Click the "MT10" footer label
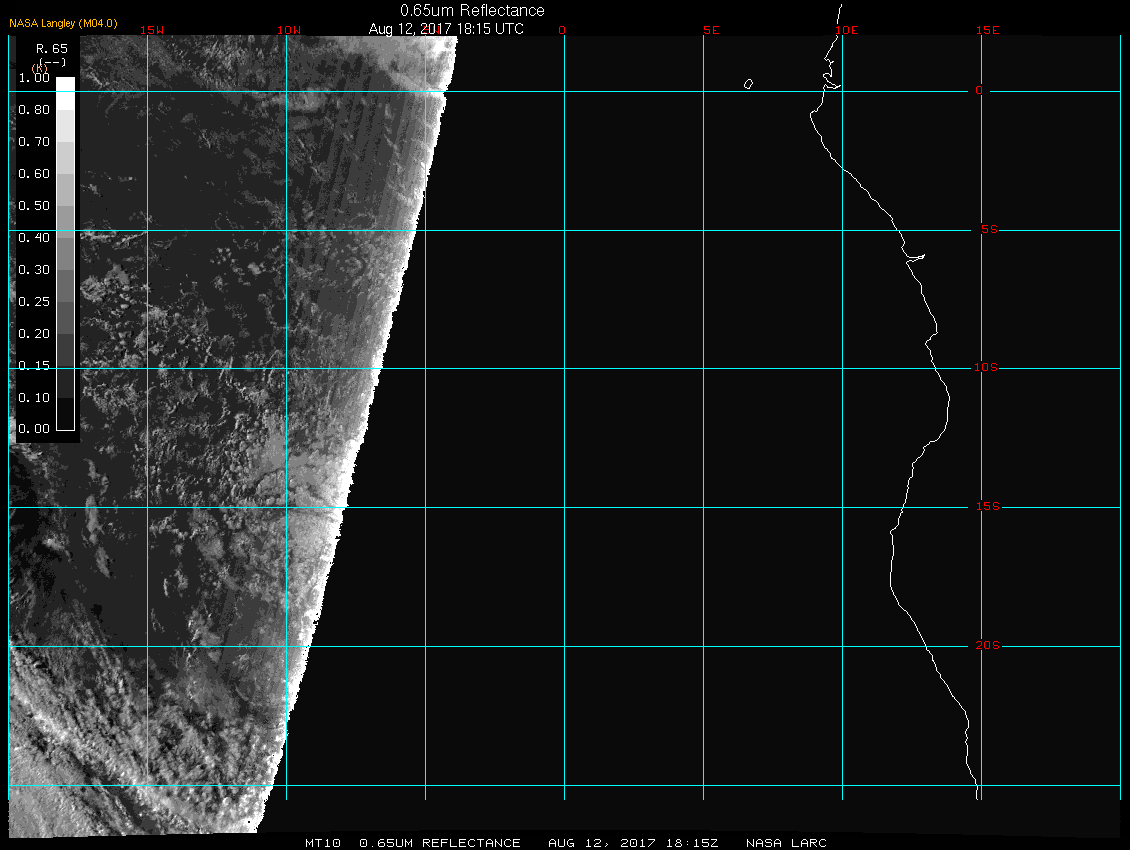Viewport: 1130px width, 850px height. [x=323, y=842]
